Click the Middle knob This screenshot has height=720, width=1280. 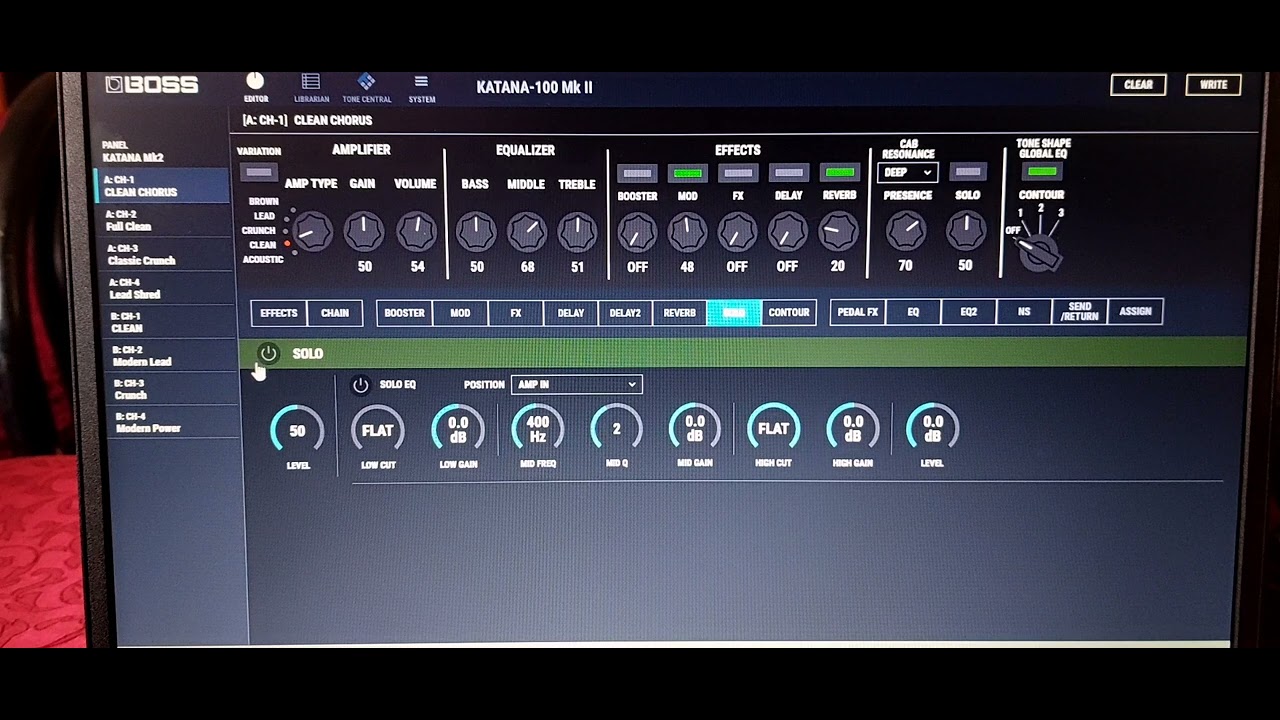tap(527, 232)
